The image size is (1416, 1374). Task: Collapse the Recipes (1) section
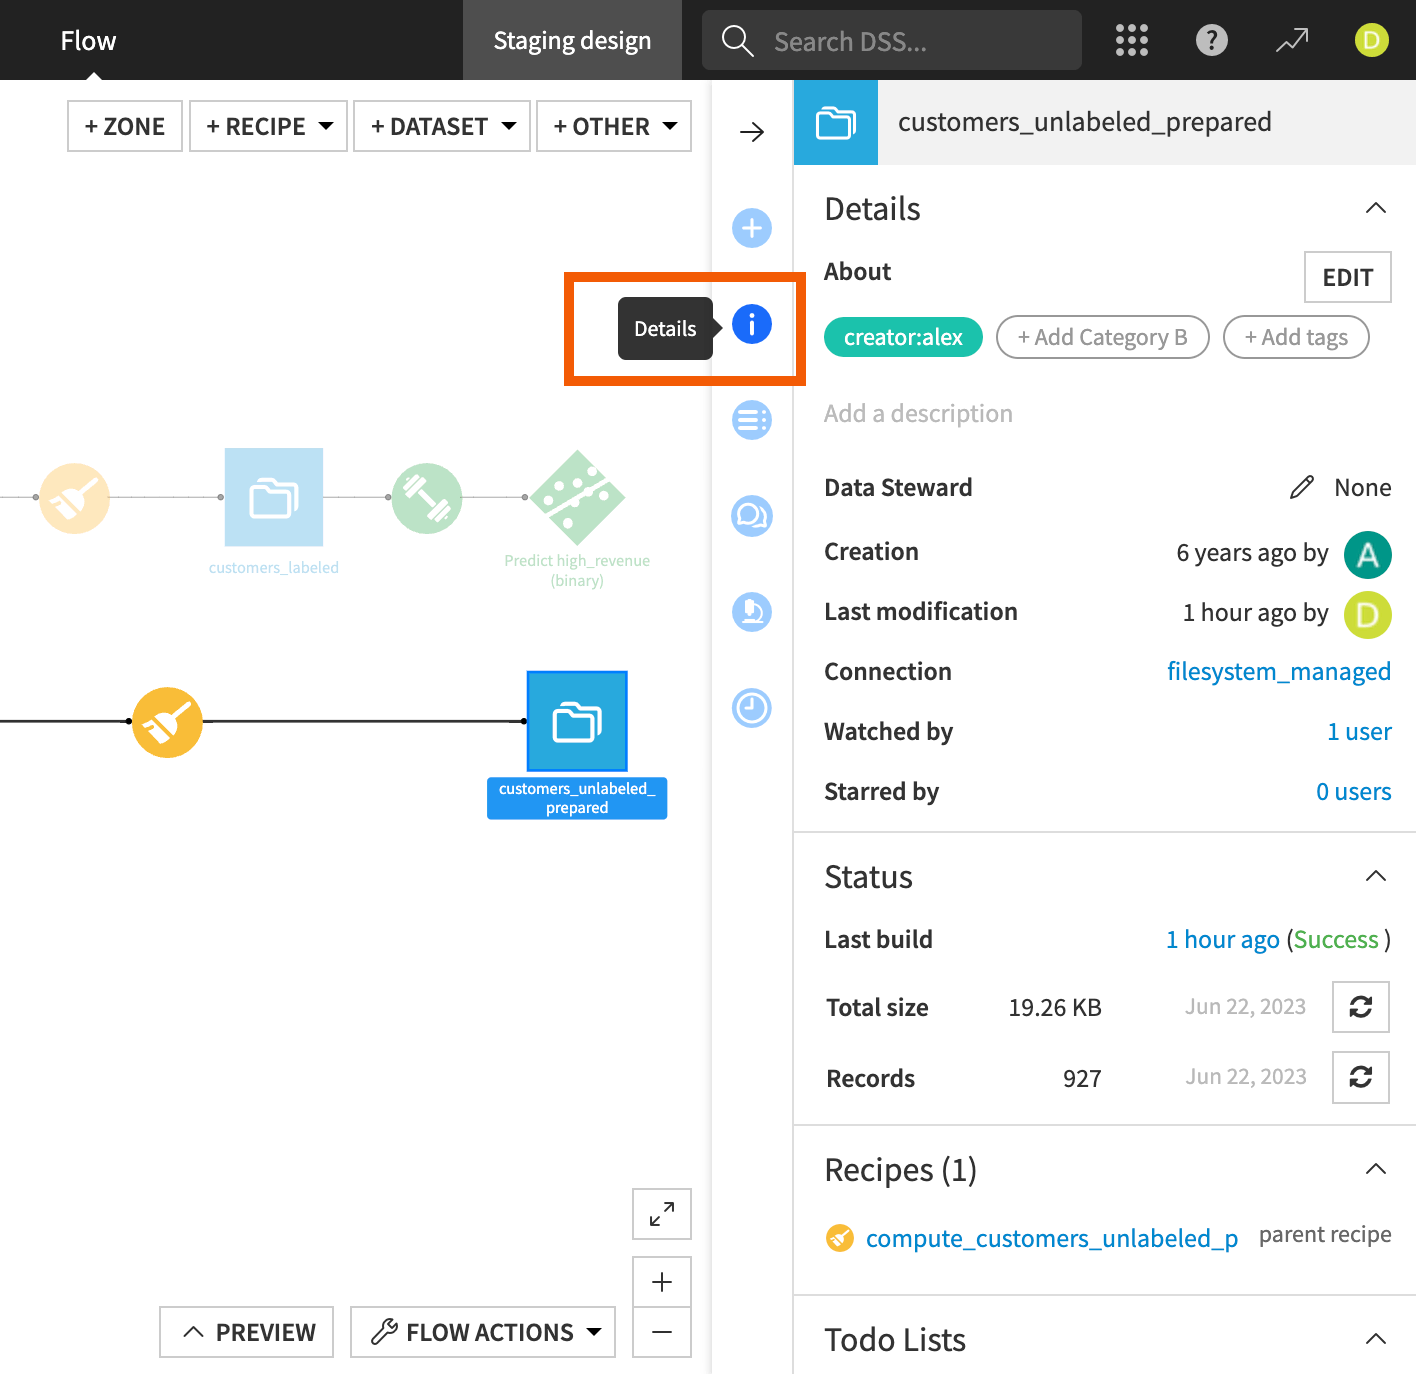1376,1169
